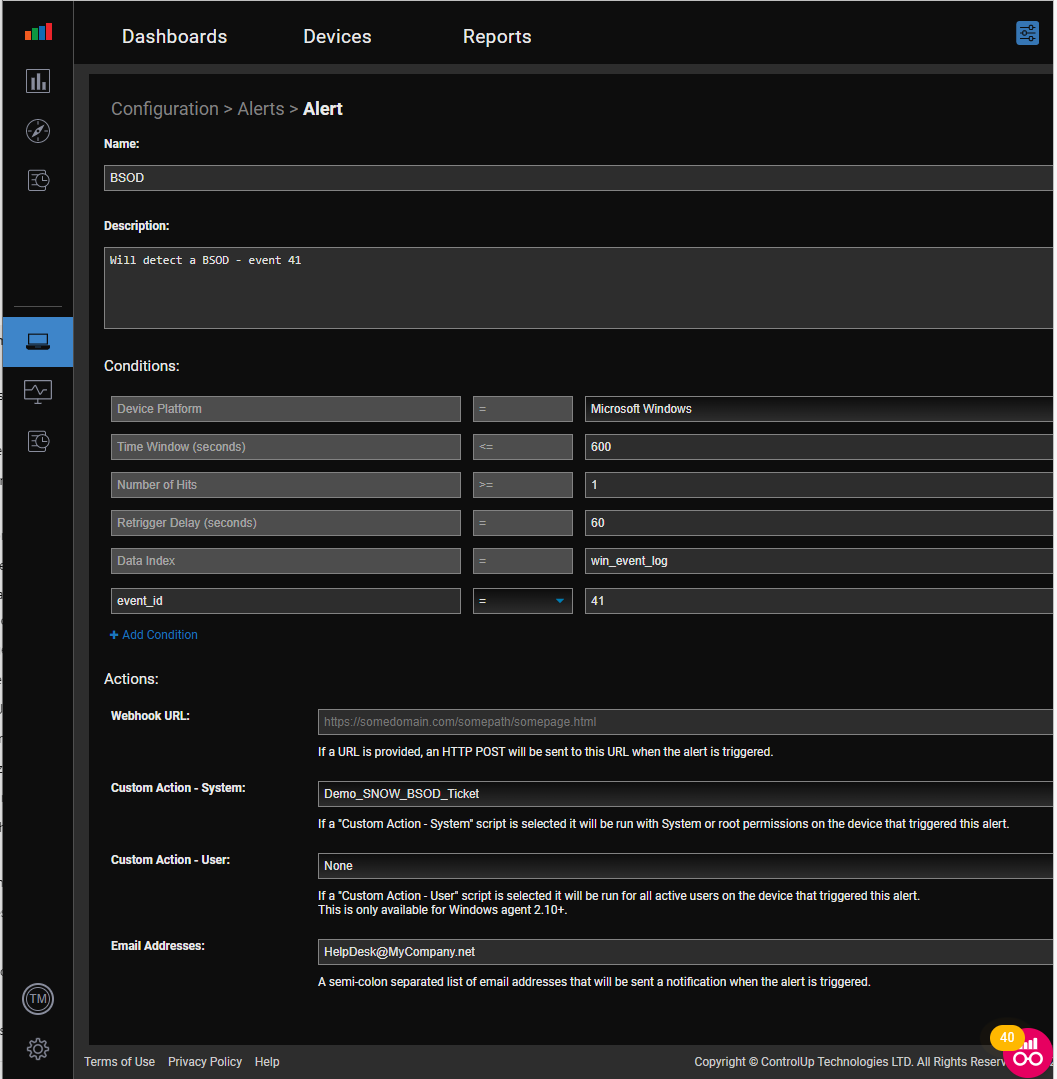Click the Name field containing BSOD
Image resolution: width=1057 pixels, height=1079 pixels.
pyautogui.click(x=578, y=178)
